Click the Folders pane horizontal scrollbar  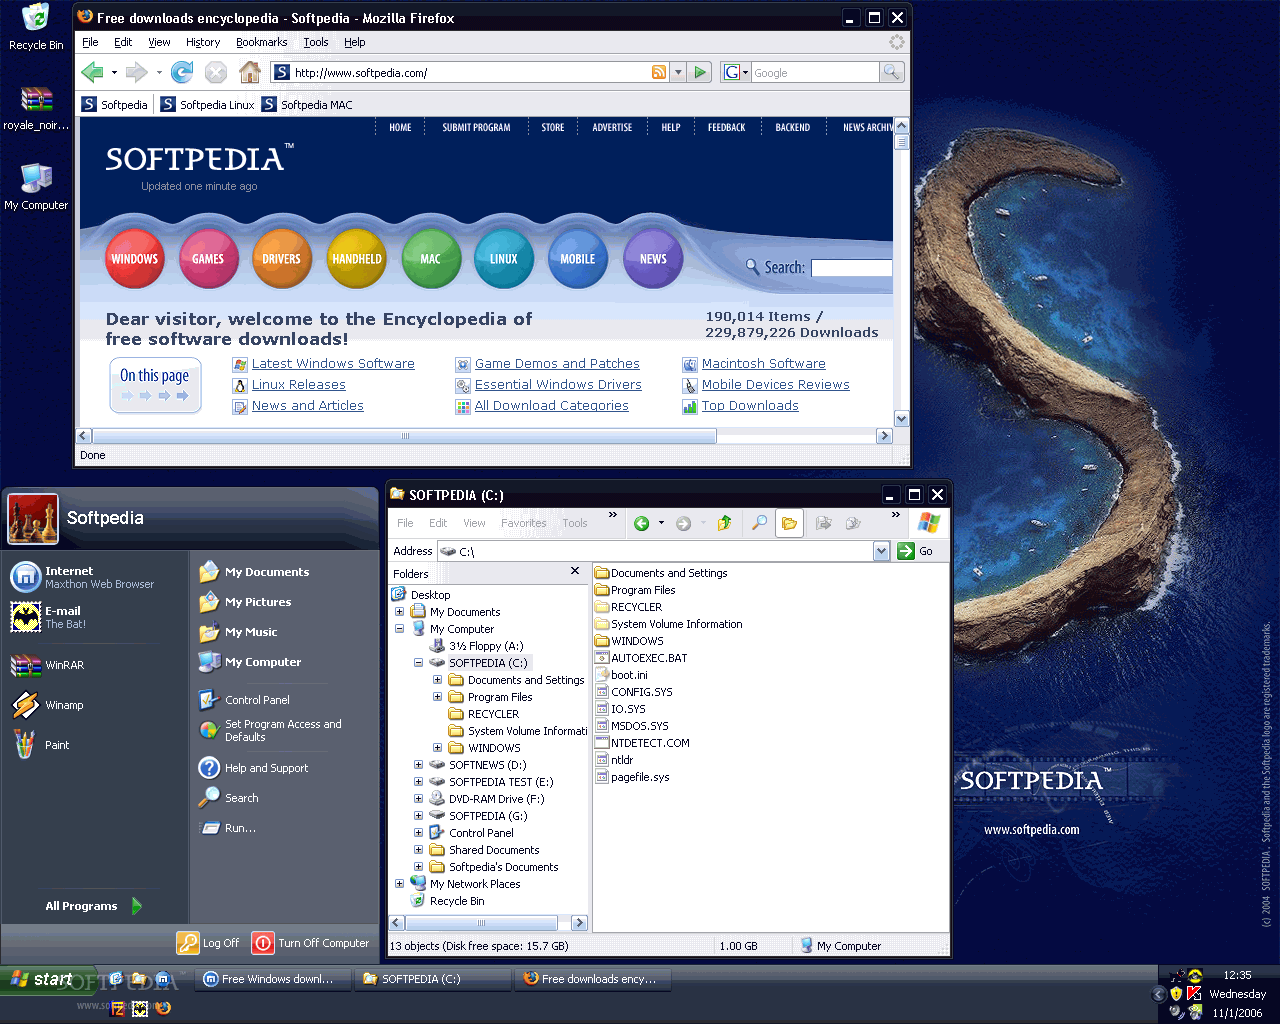482,923
